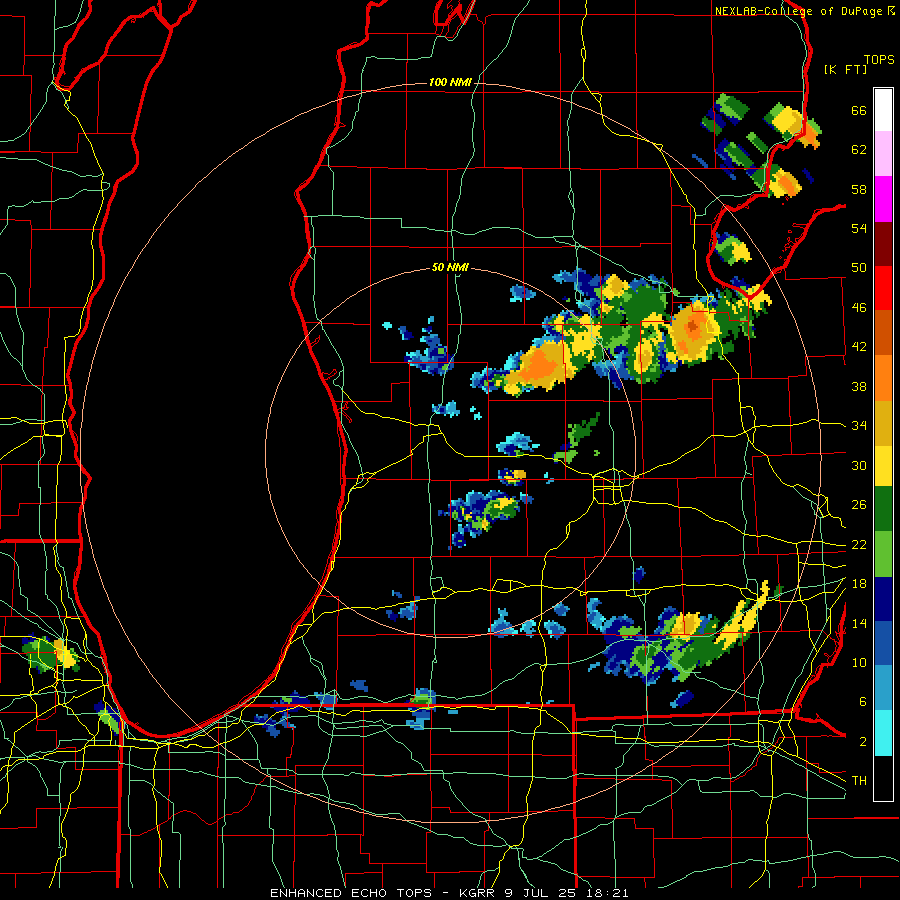900x900 pixels.
Task: Pick the yellow legend swatch near 30
Action: pyautogui.click(x=883, y=466)
